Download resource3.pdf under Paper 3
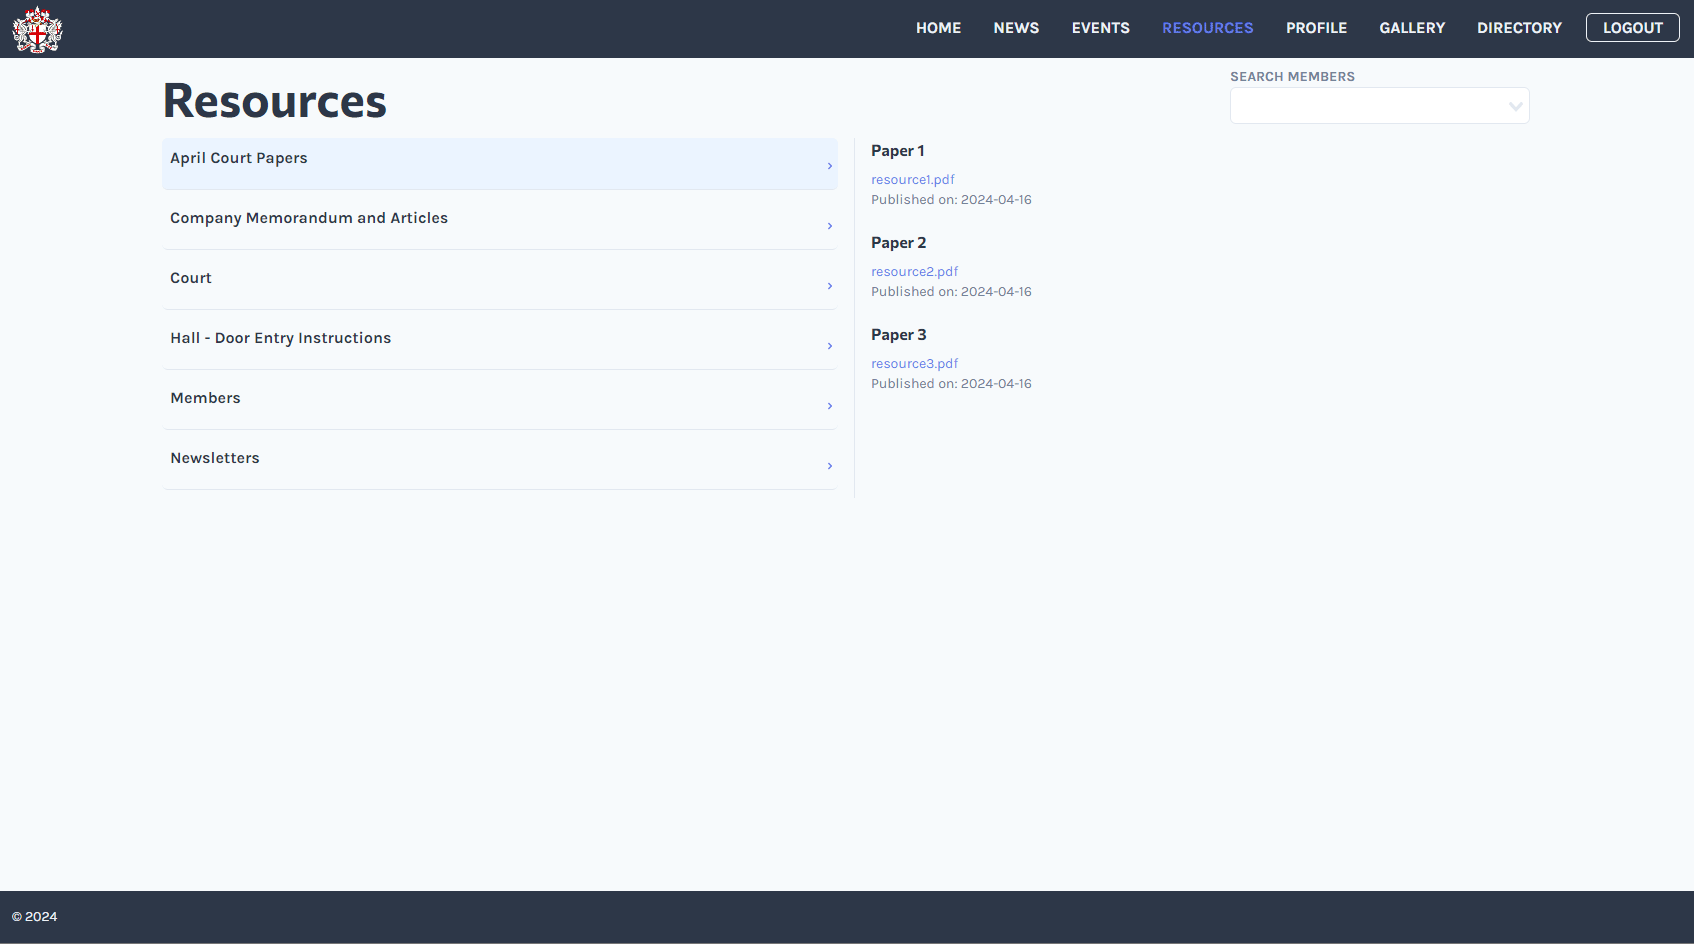1694x944 pixels. pos(914,363)
